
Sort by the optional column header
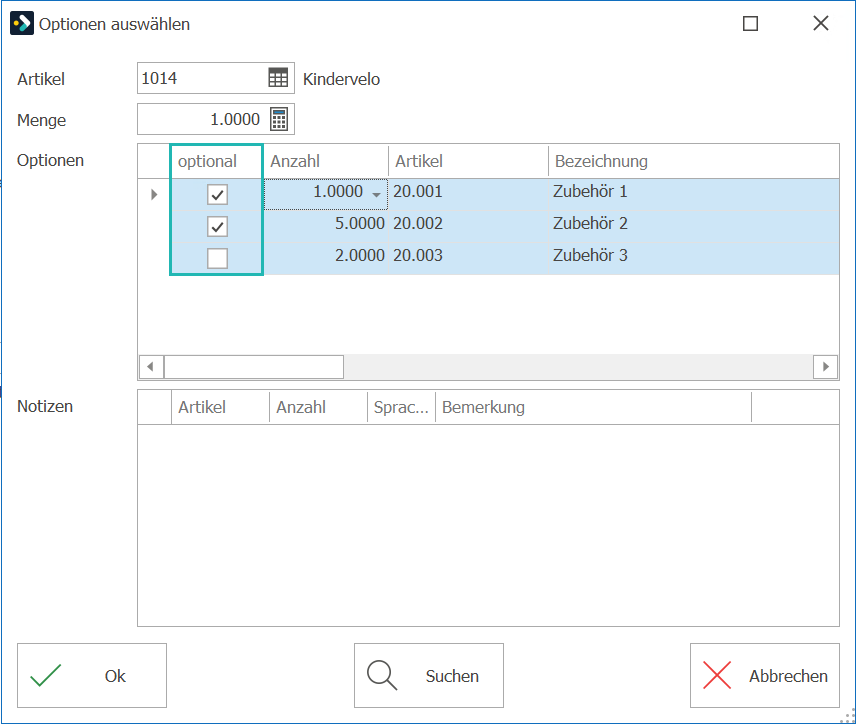217,161
